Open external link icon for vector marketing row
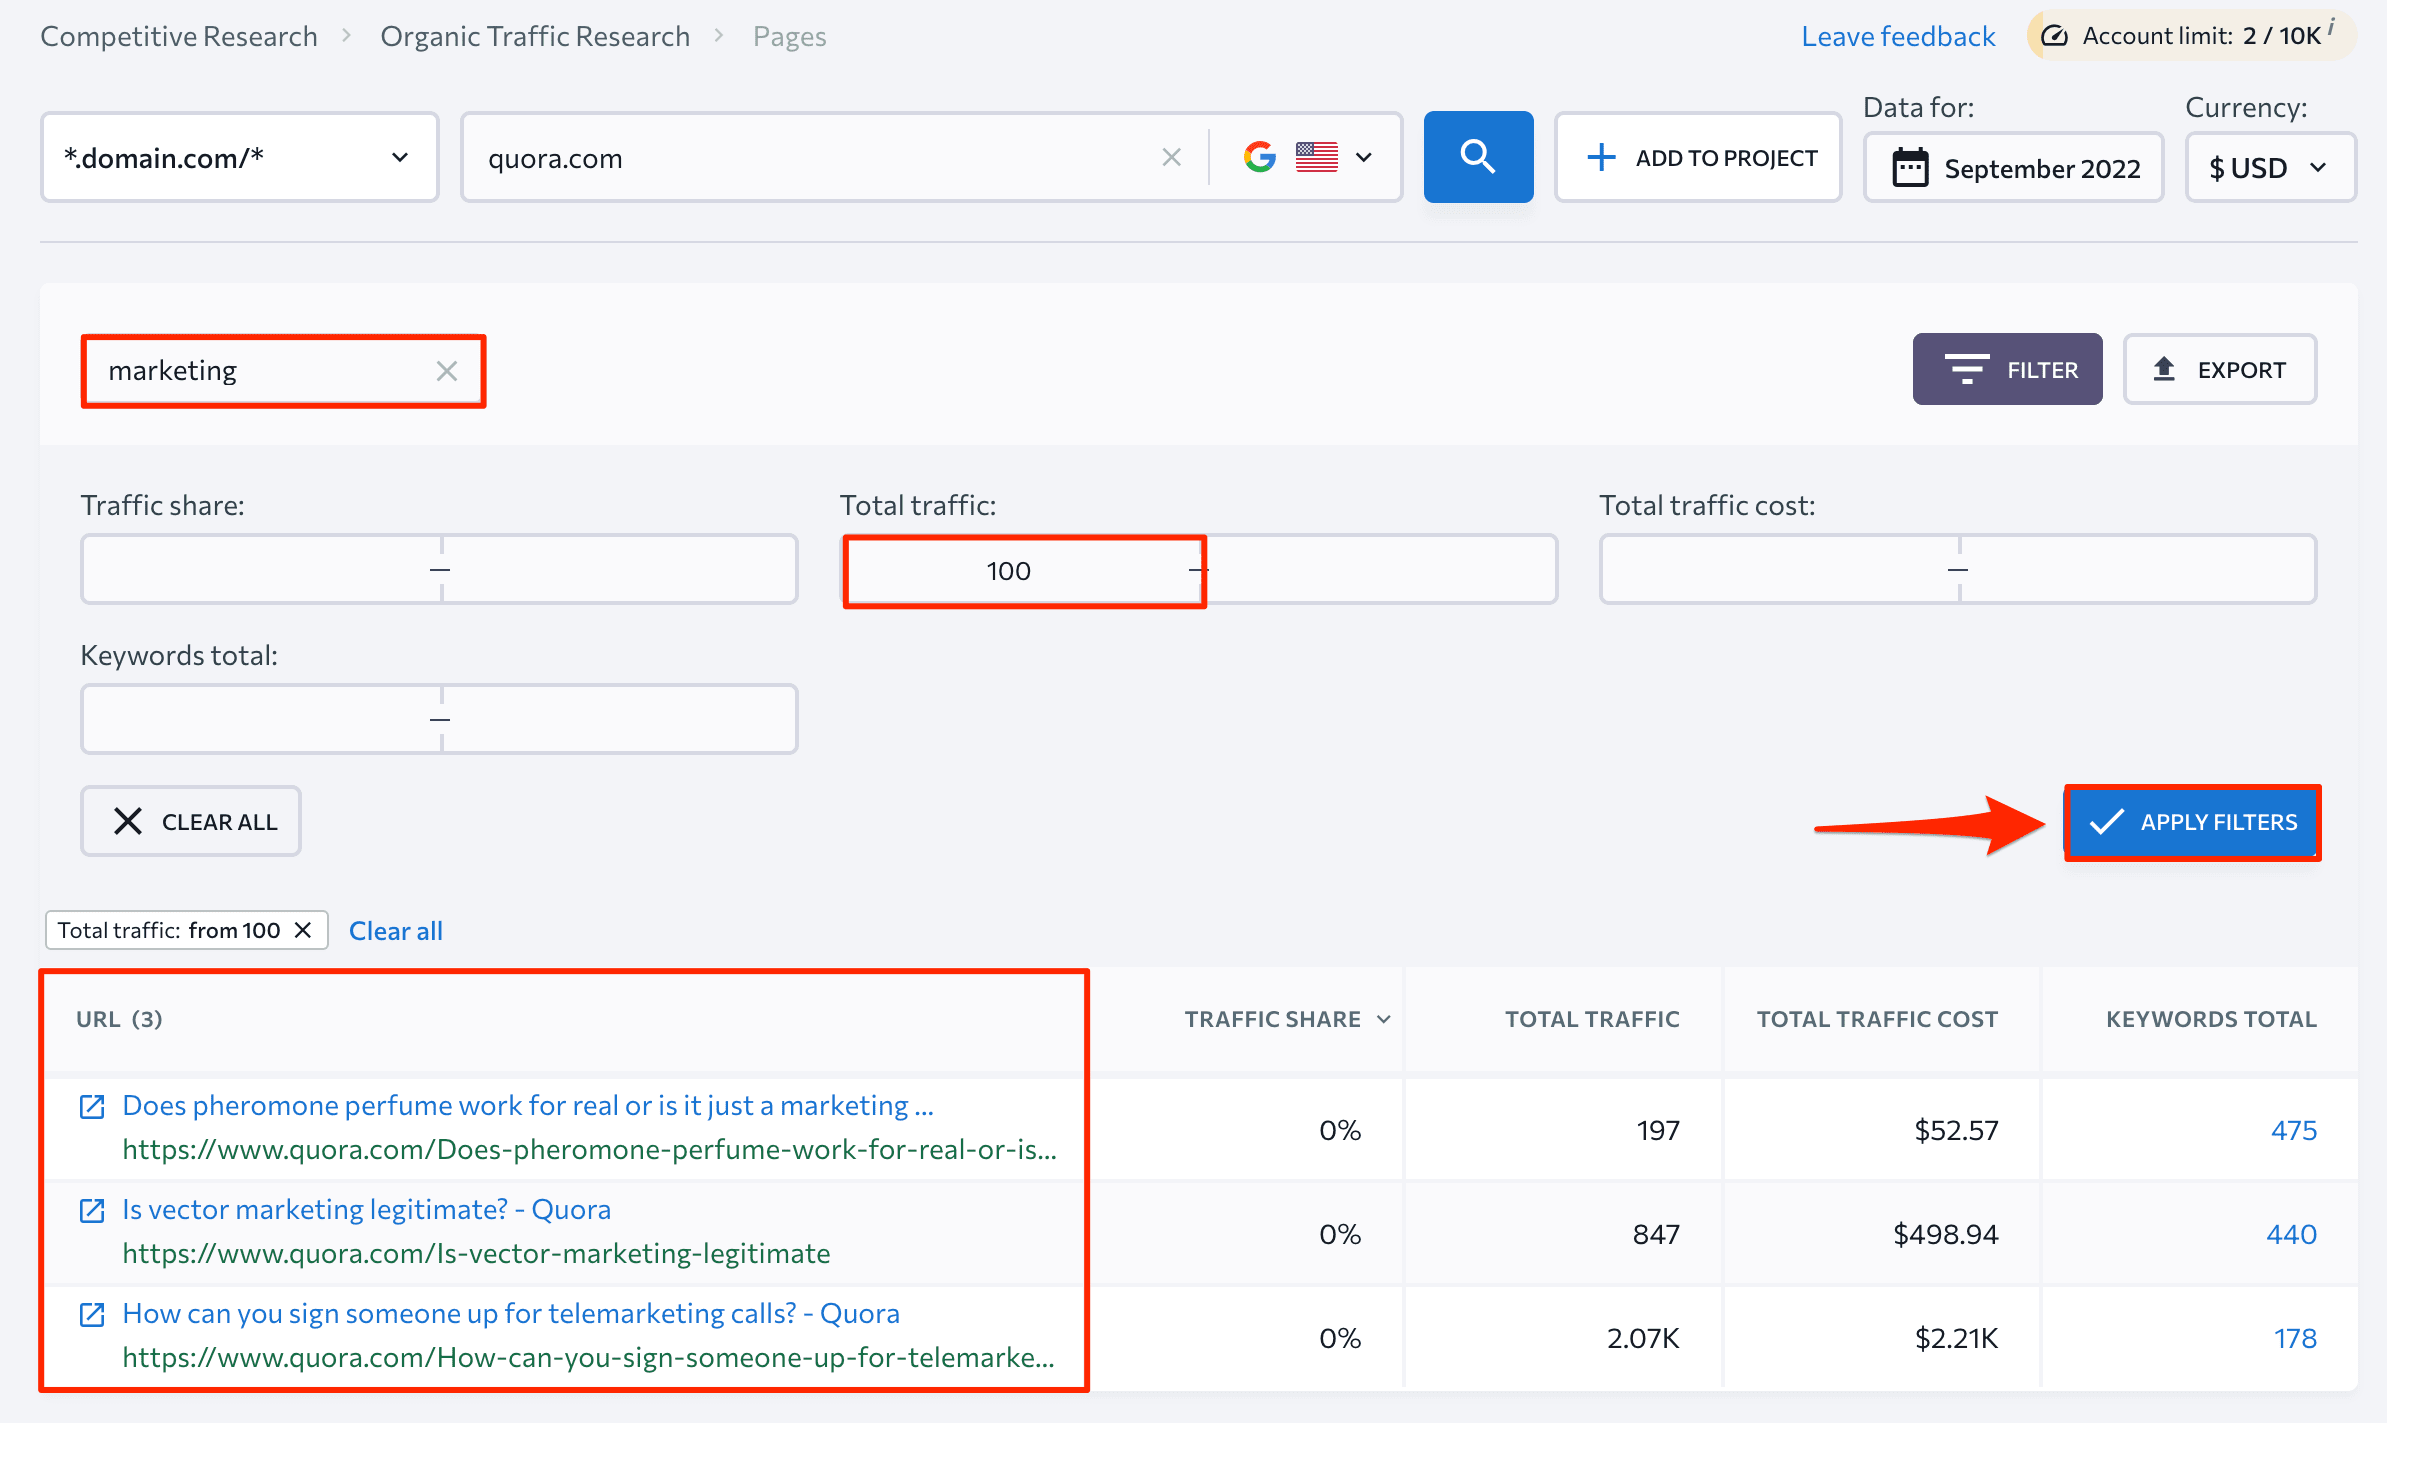This screenshot has width=2428, height=1464. point(92,1210)
